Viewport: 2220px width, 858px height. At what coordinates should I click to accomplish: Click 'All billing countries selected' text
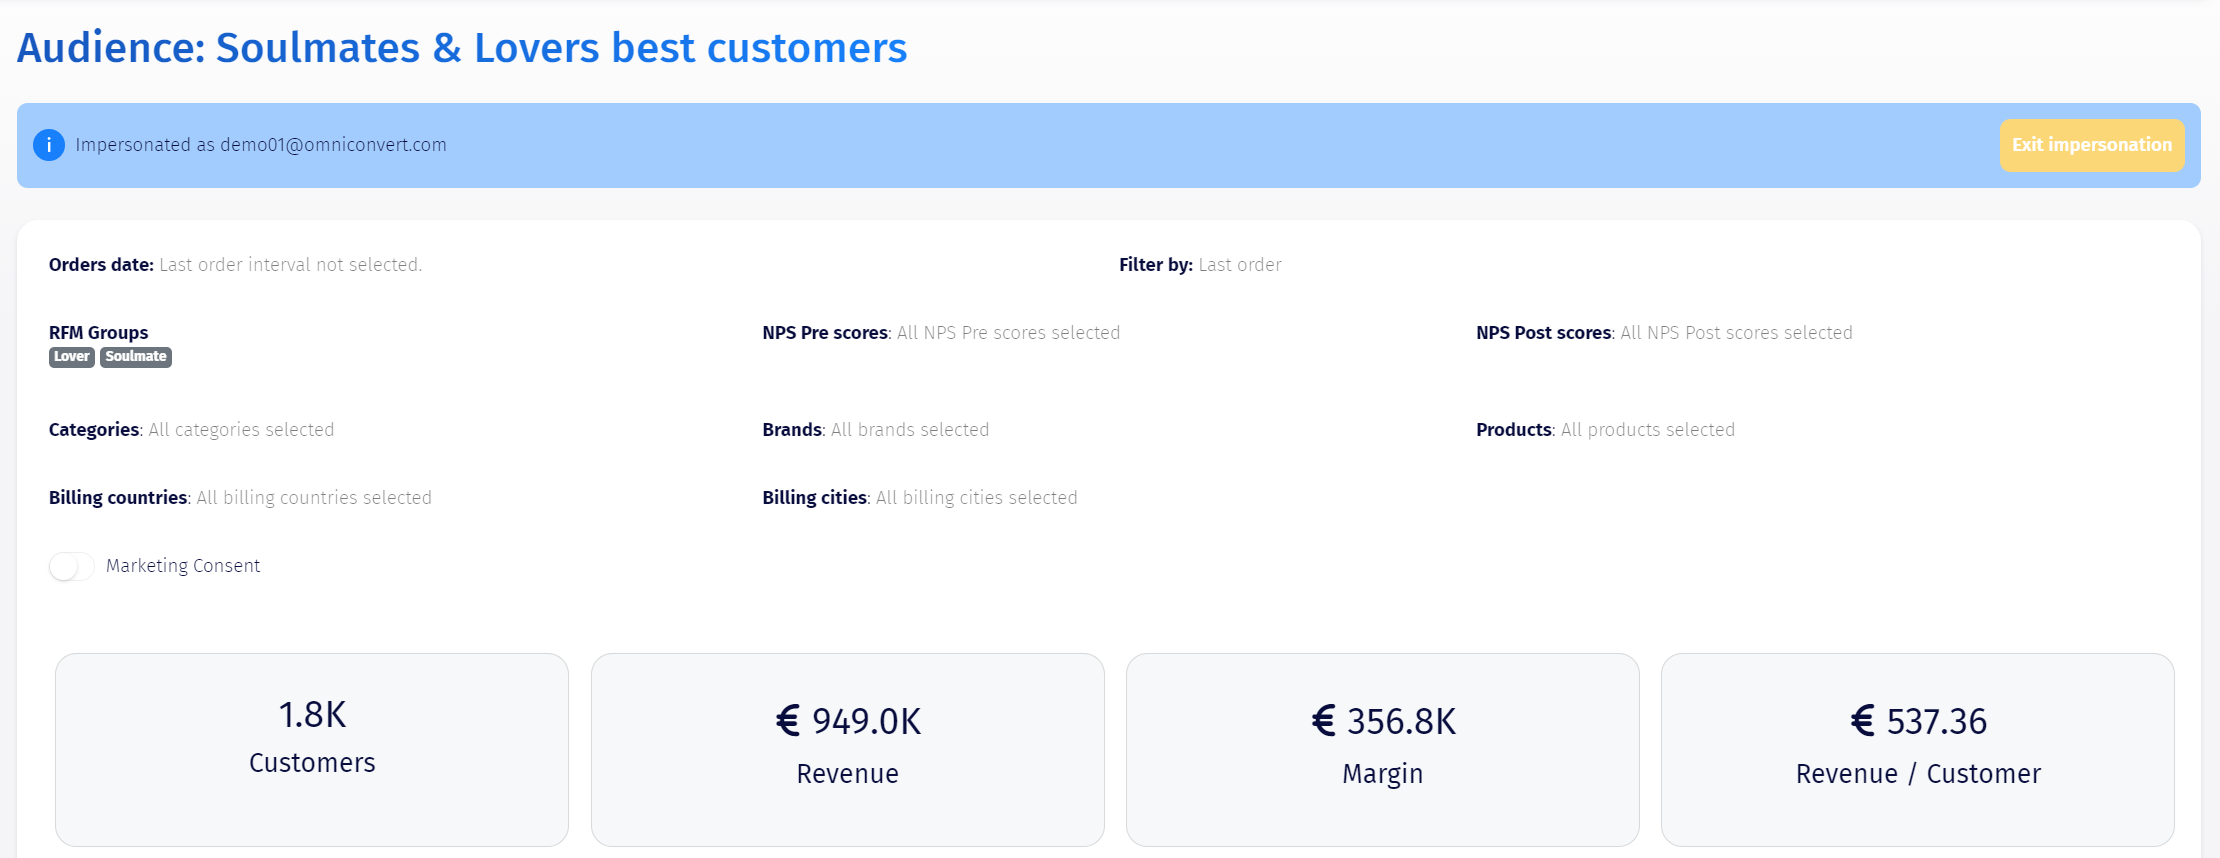[314, 498]
